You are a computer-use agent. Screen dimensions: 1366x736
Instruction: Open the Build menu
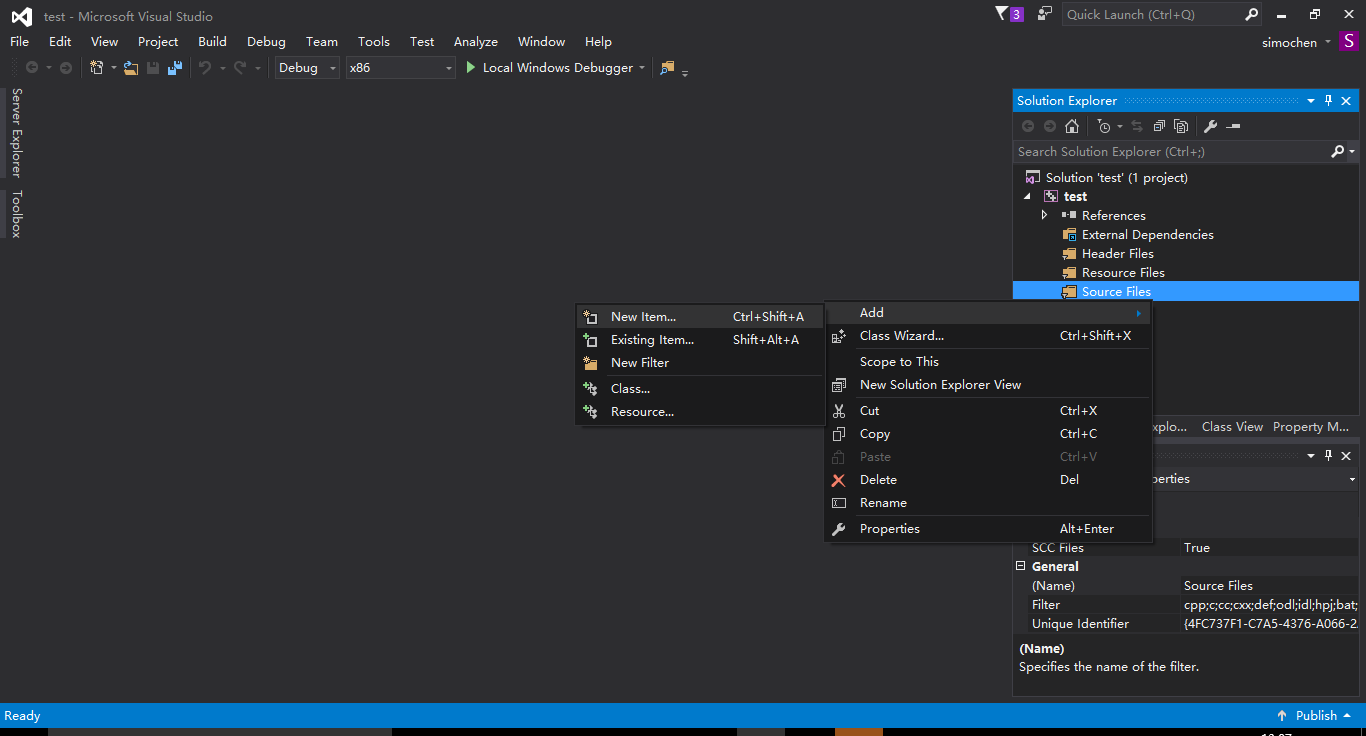[212, 42]
